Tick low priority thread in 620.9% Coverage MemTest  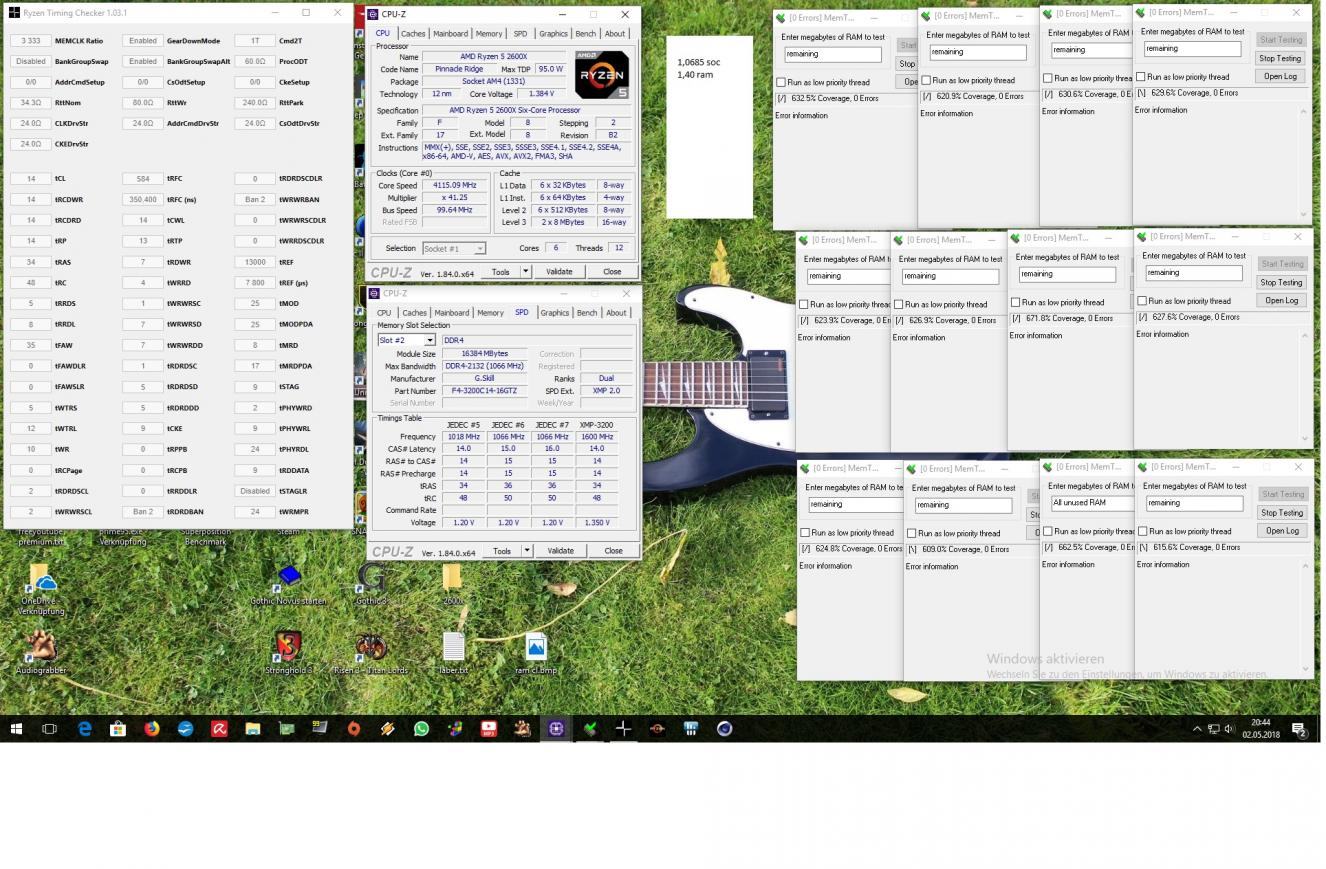926,80
